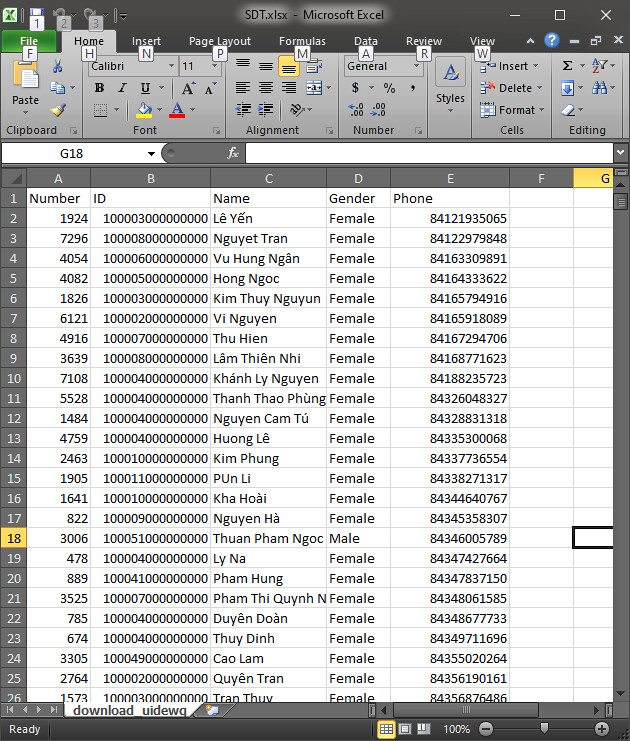This screenshot has height=741, width=630.
Task: Click the formula bar input
Action: pos(429,153)
